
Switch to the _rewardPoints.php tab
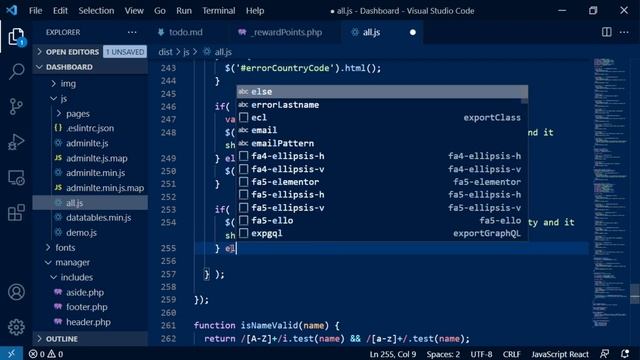click(x=286, y=32)
